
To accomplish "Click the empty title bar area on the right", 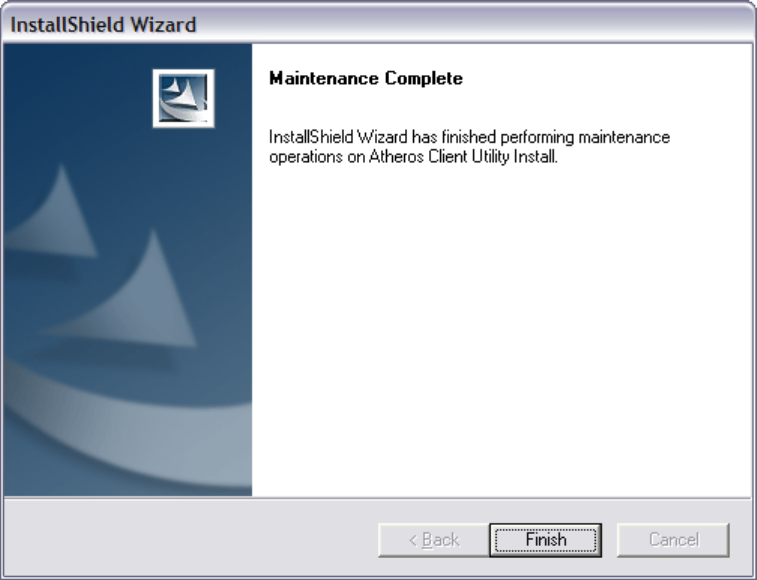I will [x=476, y=24].
